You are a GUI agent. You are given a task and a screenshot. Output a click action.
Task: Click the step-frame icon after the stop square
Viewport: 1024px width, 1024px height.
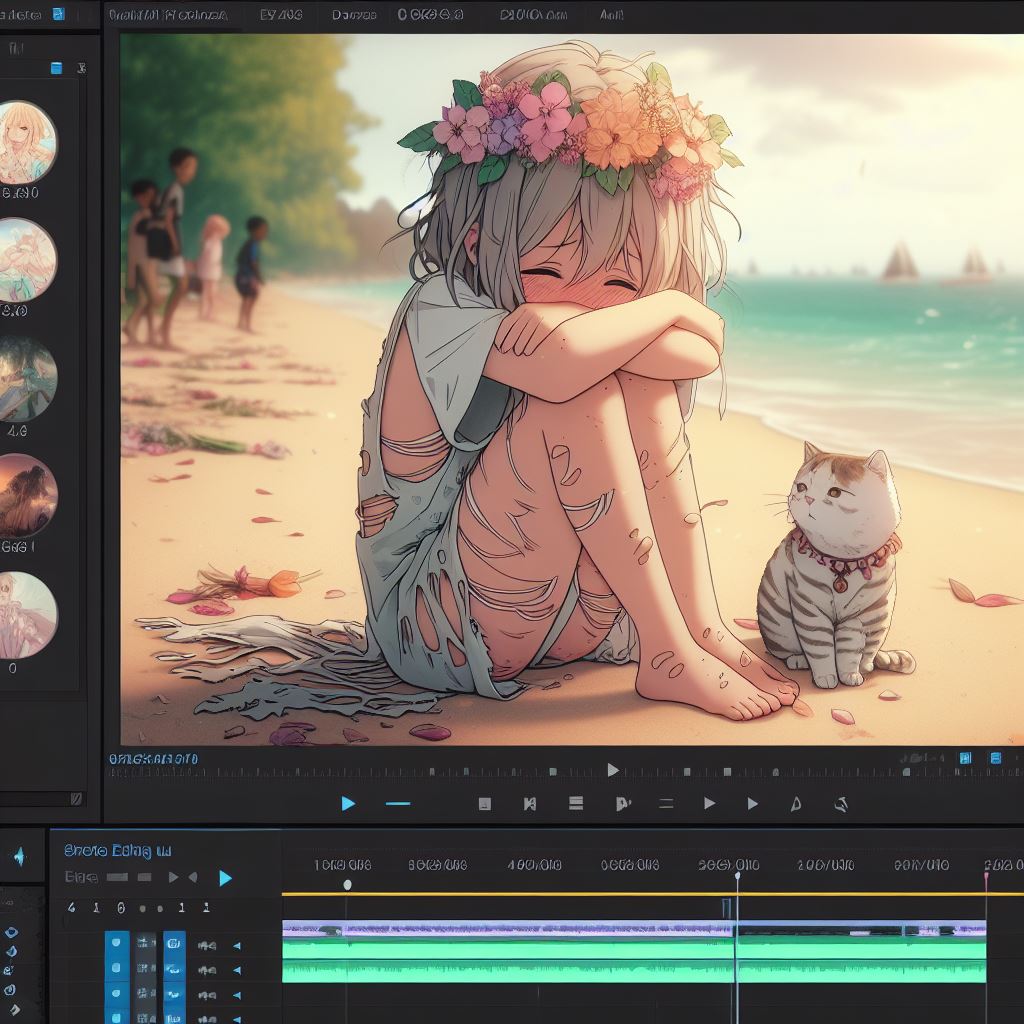point(530,804)
